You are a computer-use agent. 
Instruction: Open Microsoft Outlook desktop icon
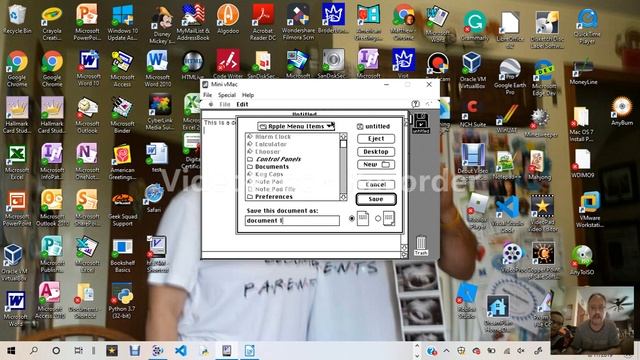click(x=87, y=116)
